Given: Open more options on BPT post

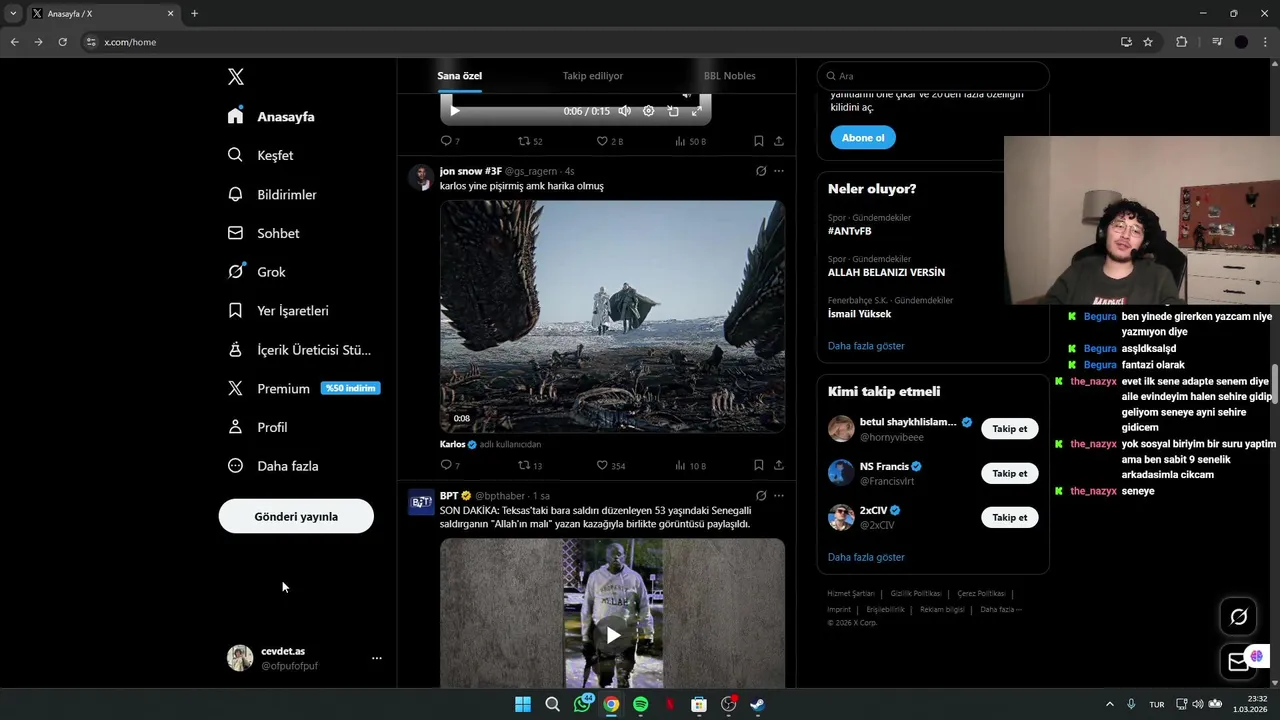Looking at the screenshot, I should (x=779, y=495).
